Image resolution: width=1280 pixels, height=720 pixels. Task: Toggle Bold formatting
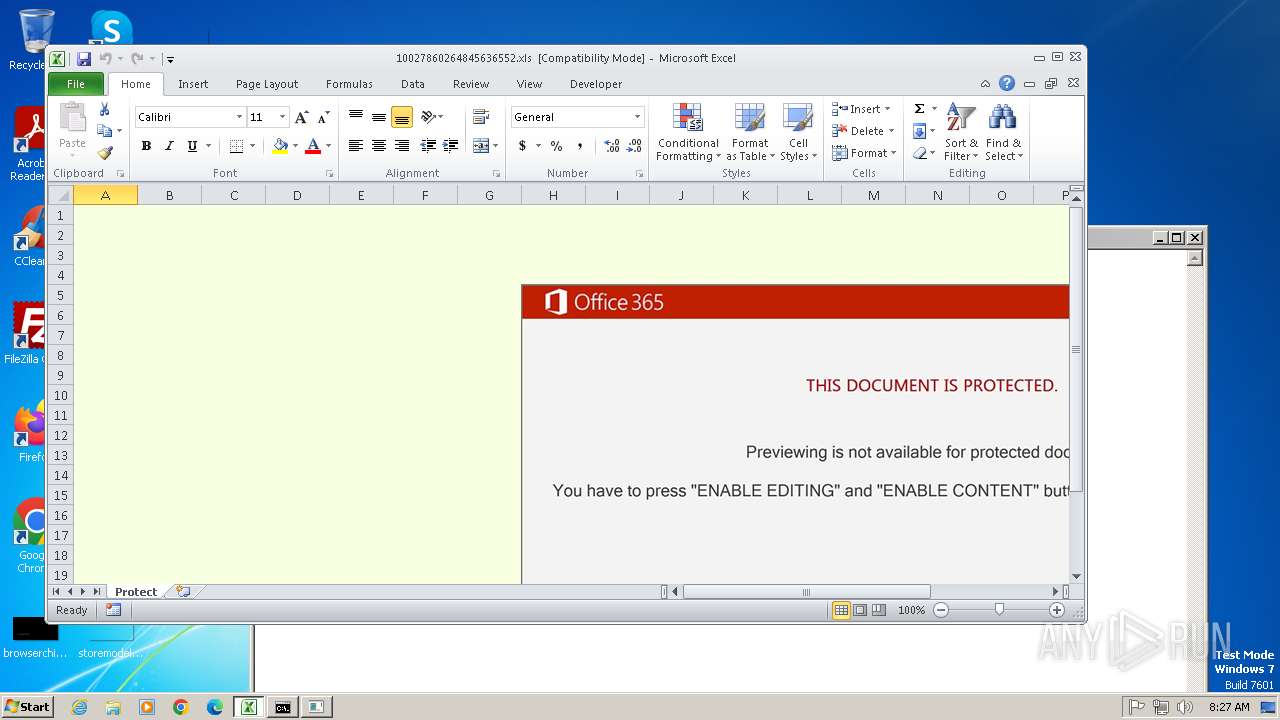click(x=146, y=146)
